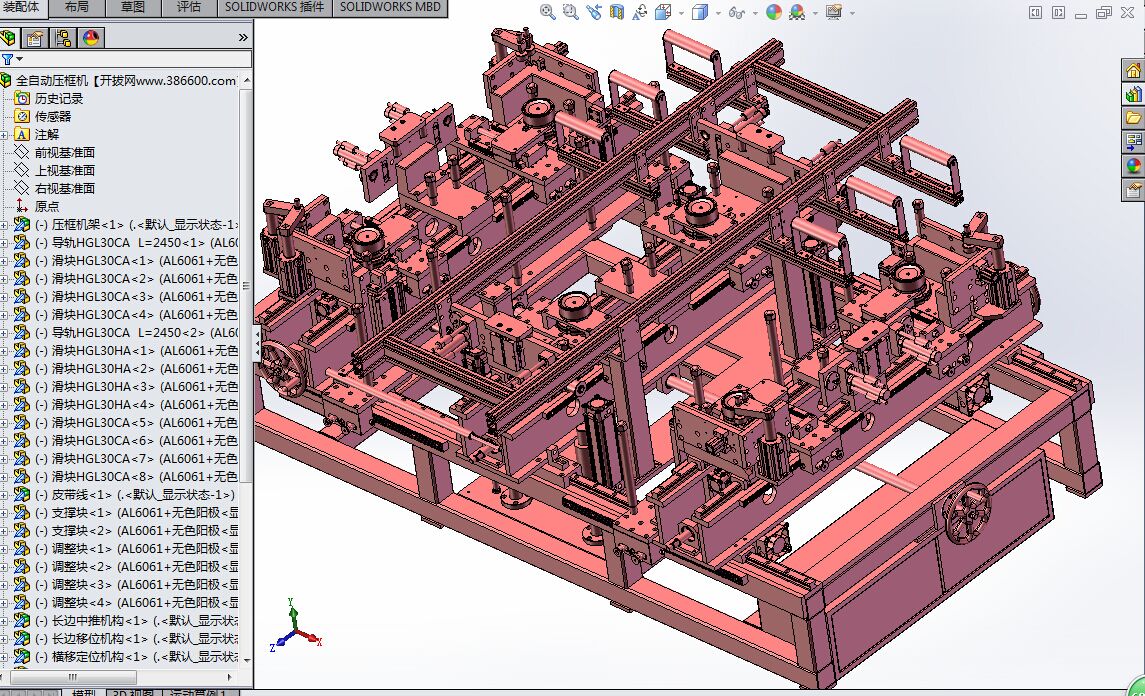Open the File Explorer folder icon in task pane
Viewport: 1145px width, 696px height.
click(1133, 118)
